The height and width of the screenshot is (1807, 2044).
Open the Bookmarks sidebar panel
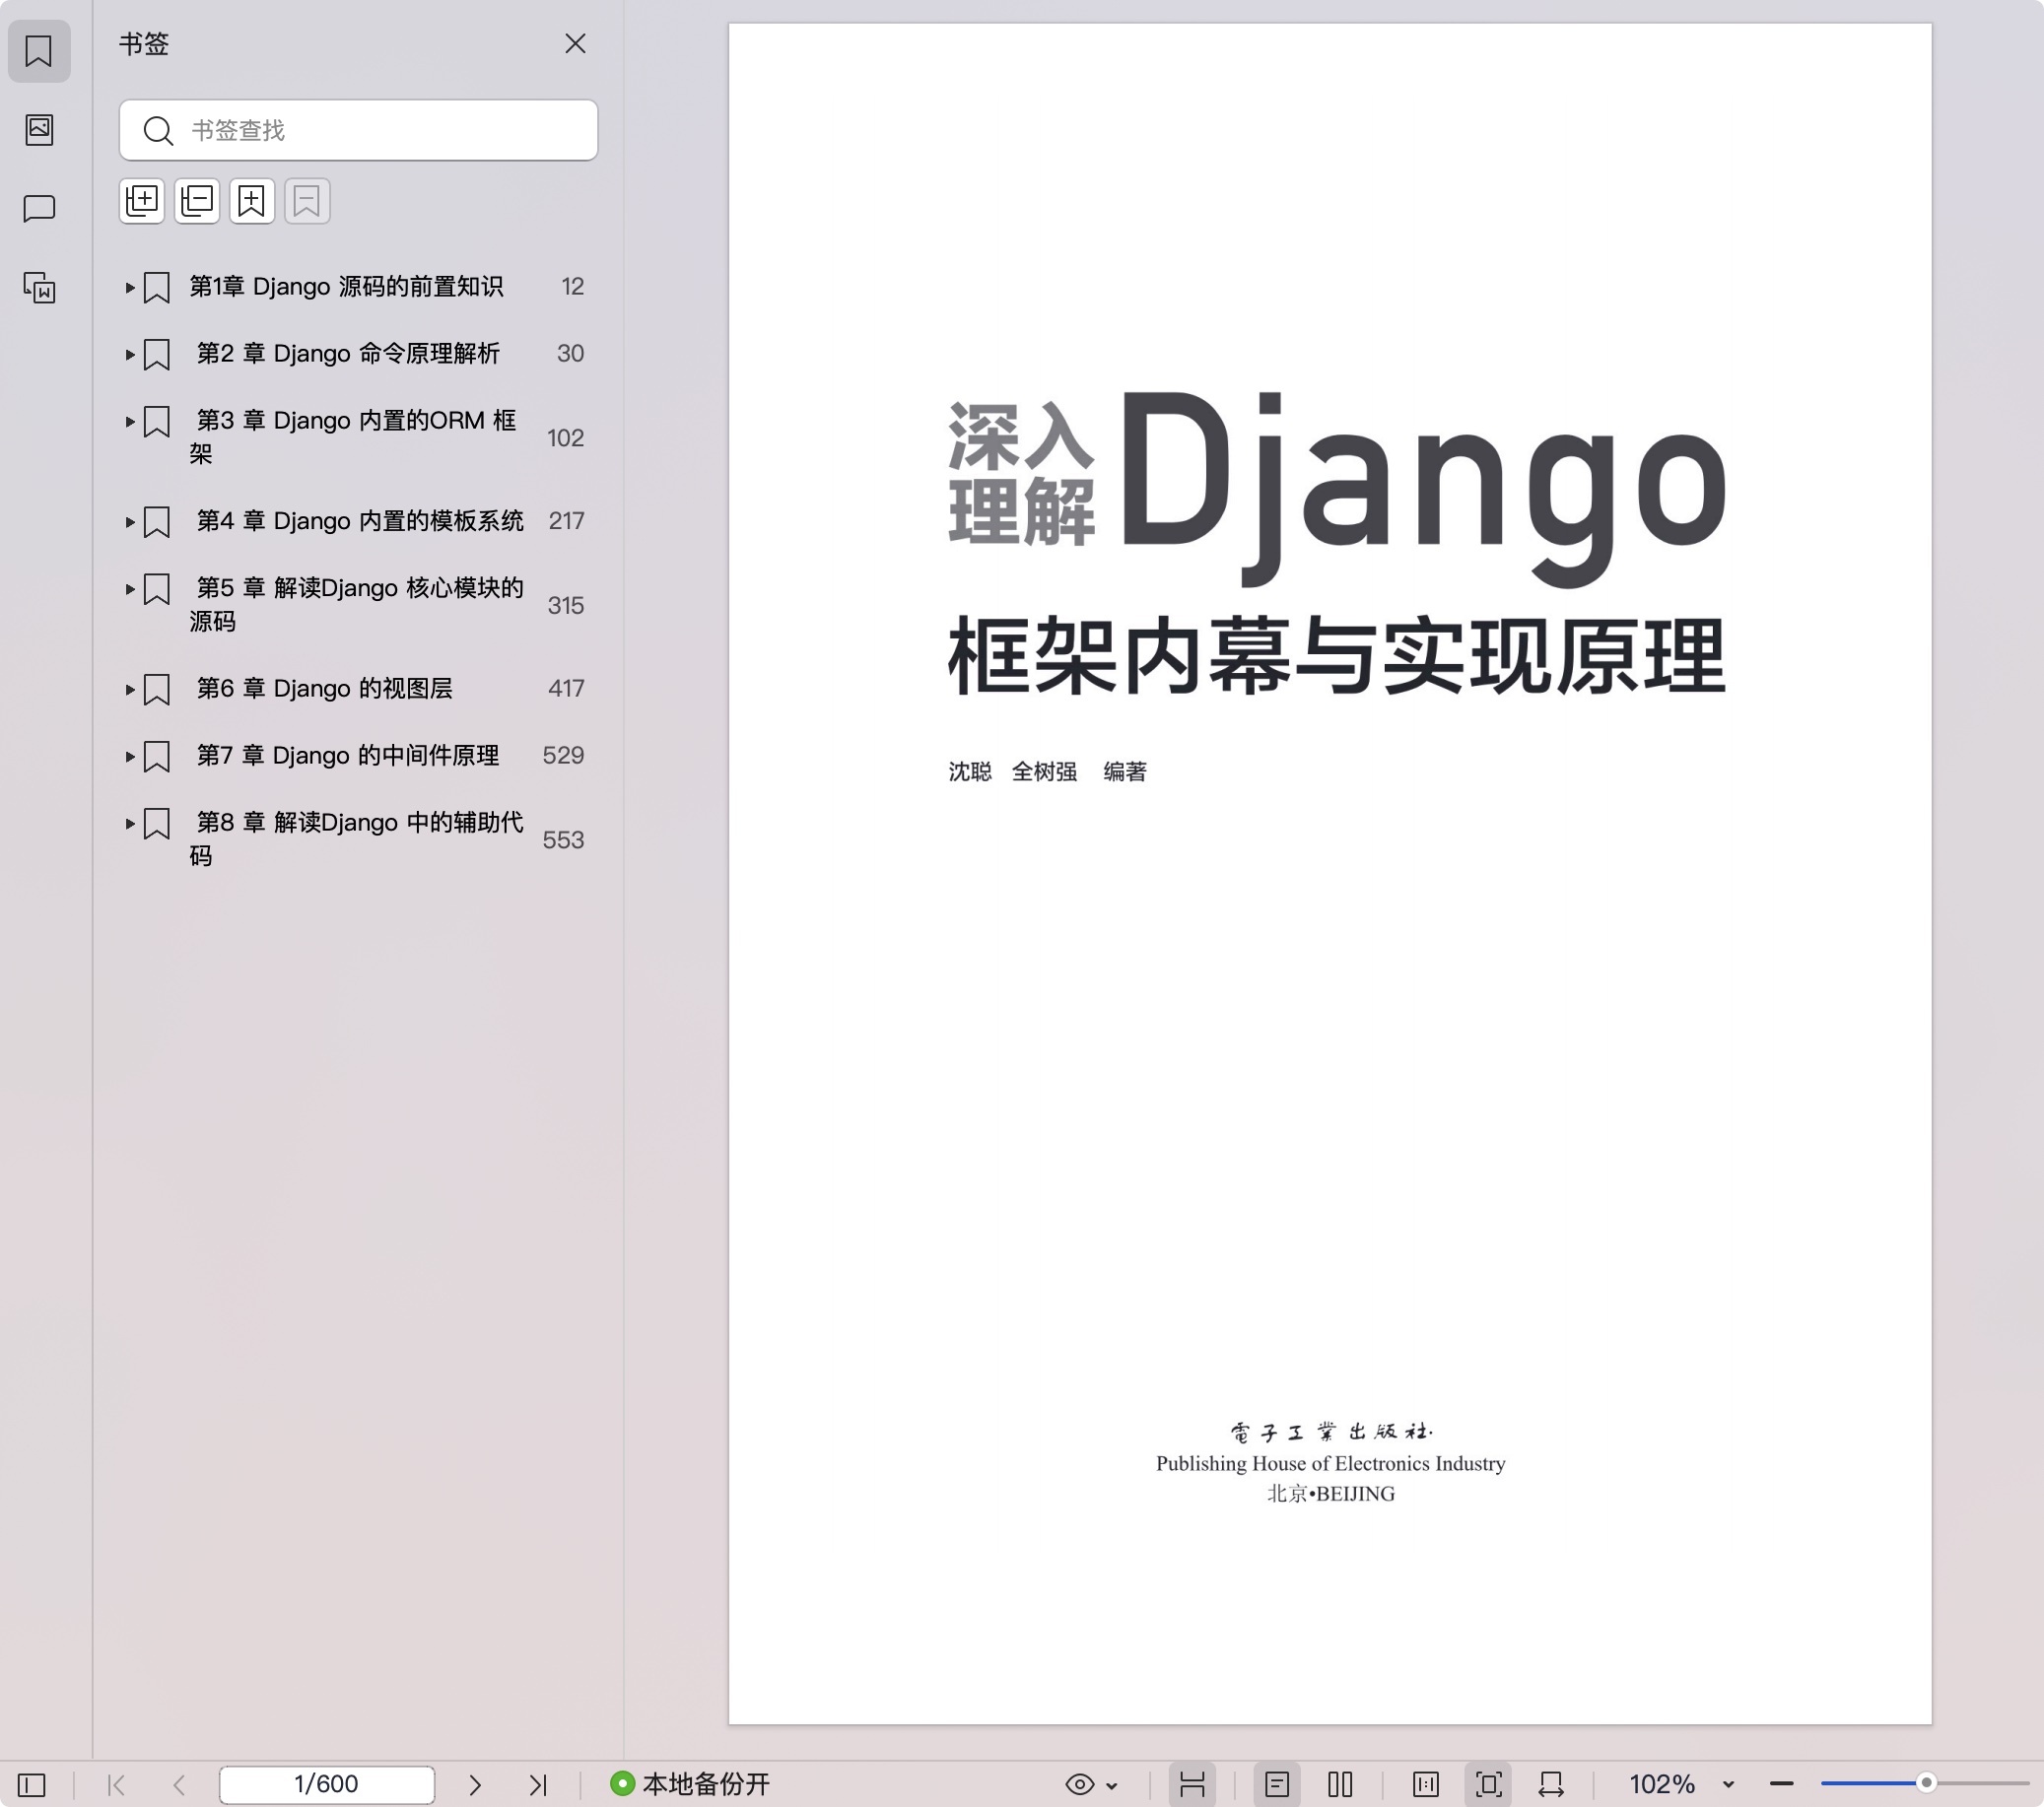[39, 51]
